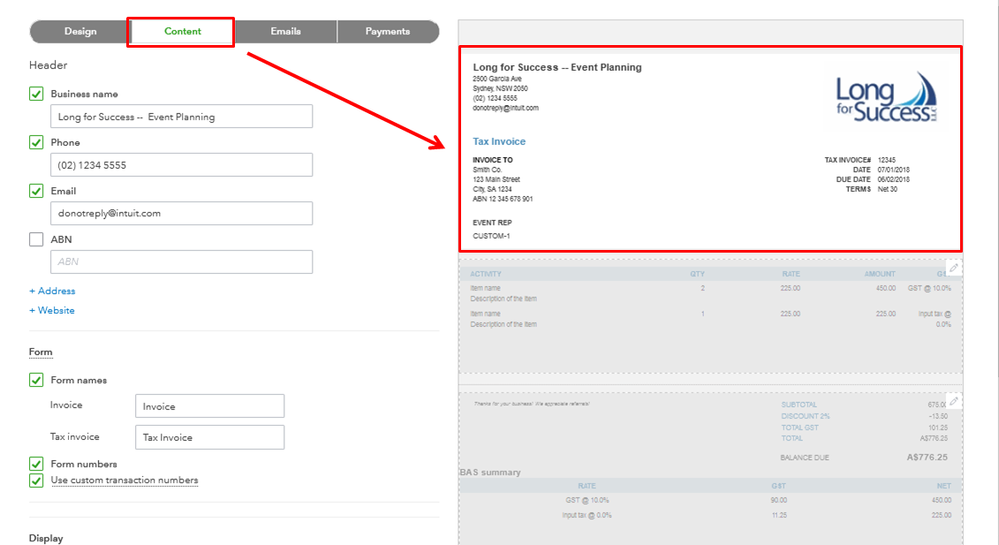The height and width of the screenshot is (545, 999).
Task: Click the Tax invoice form name field
Action: 210,437
